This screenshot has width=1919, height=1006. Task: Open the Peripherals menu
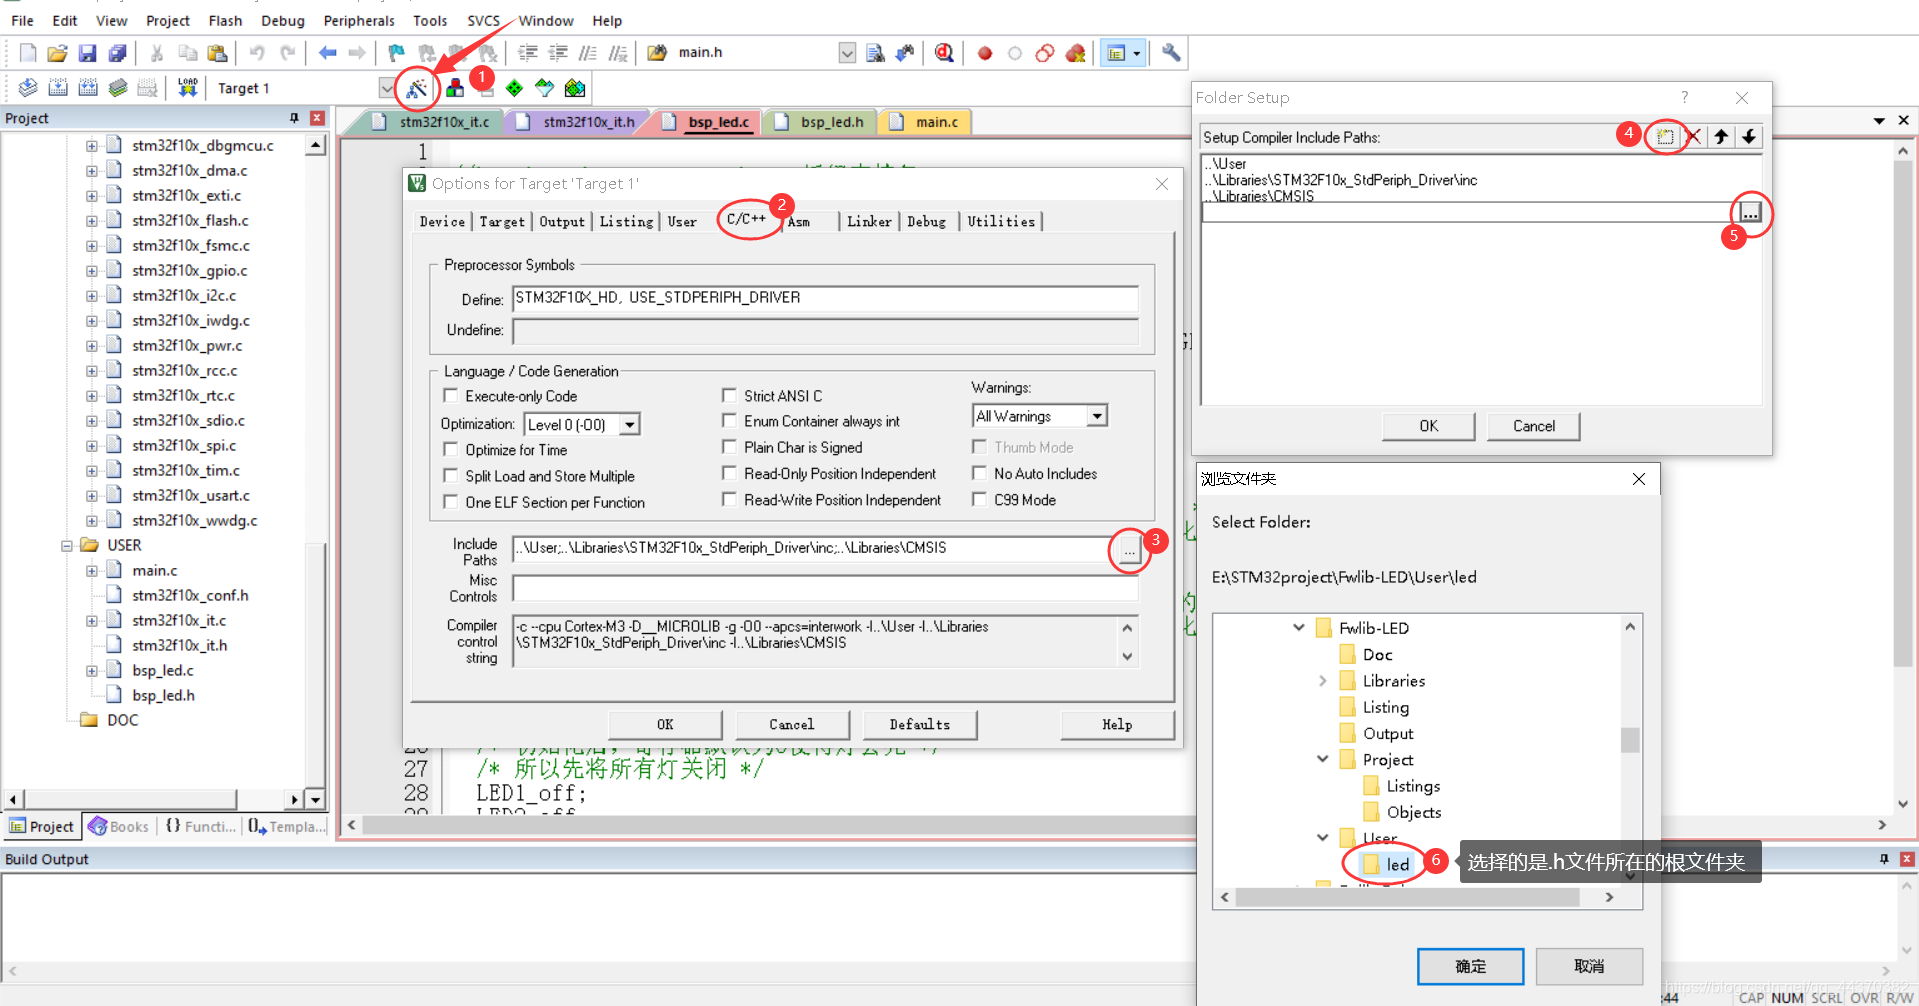point(359,20)
